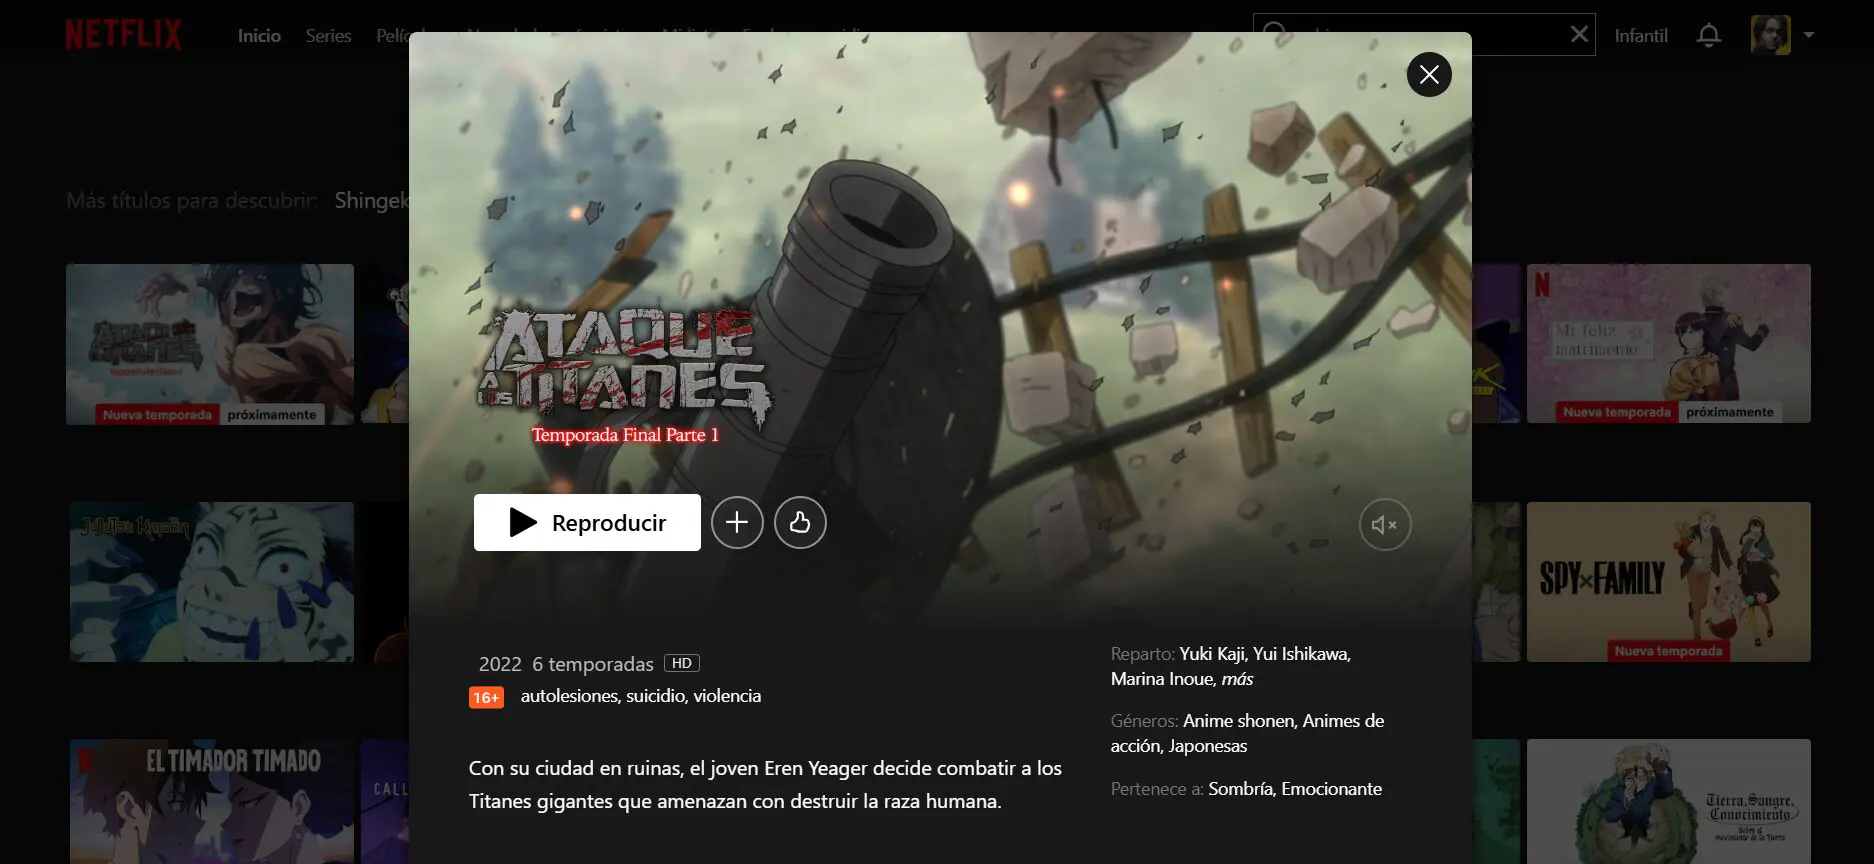
Task: Rate the title with thumbs up icon
Action: pos(800,522)
